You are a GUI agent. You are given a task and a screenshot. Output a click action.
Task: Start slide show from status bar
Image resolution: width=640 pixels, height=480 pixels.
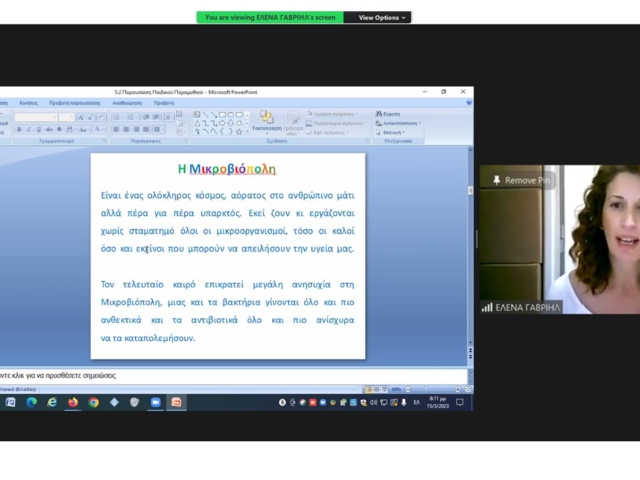click(384, 389)
